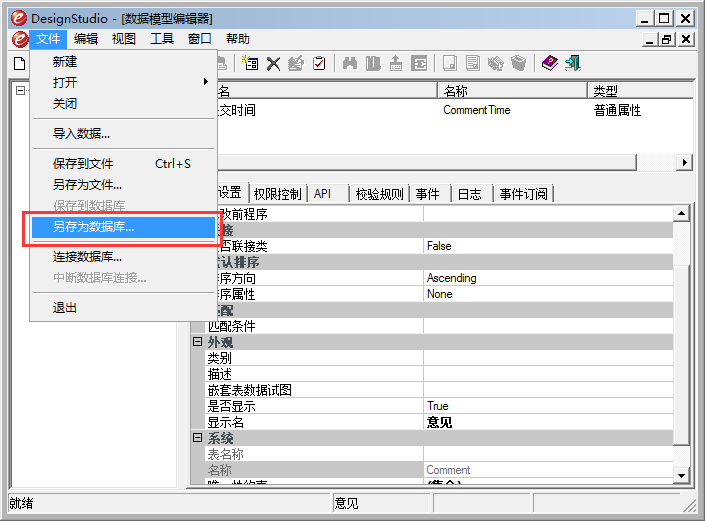Image resolution: width=705 pixels, height=521 pixels.
Task: Click the add new item star icon
Action: (x=249, y=63)
